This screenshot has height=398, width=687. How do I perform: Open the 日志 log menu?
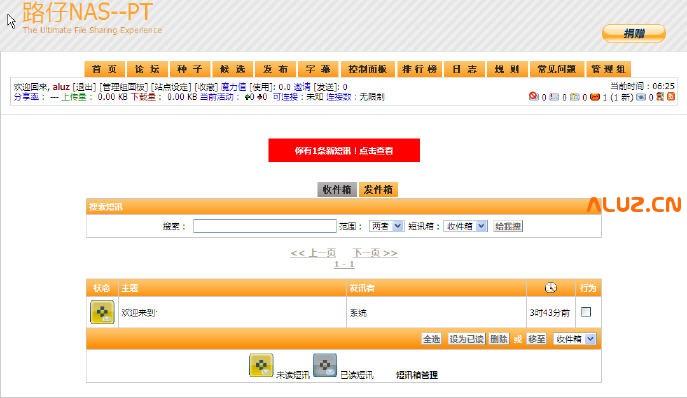pos(464,69)
